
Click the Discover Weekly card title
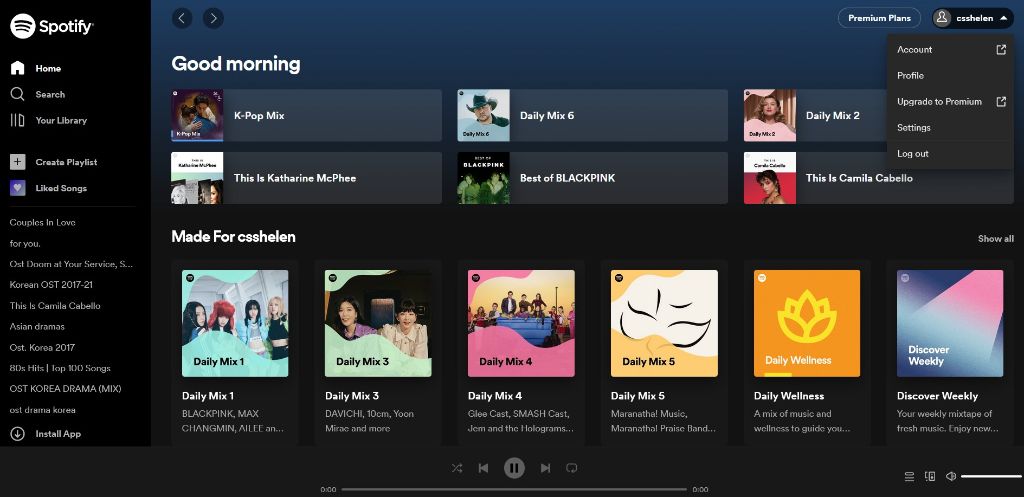[x=937, y=396]
